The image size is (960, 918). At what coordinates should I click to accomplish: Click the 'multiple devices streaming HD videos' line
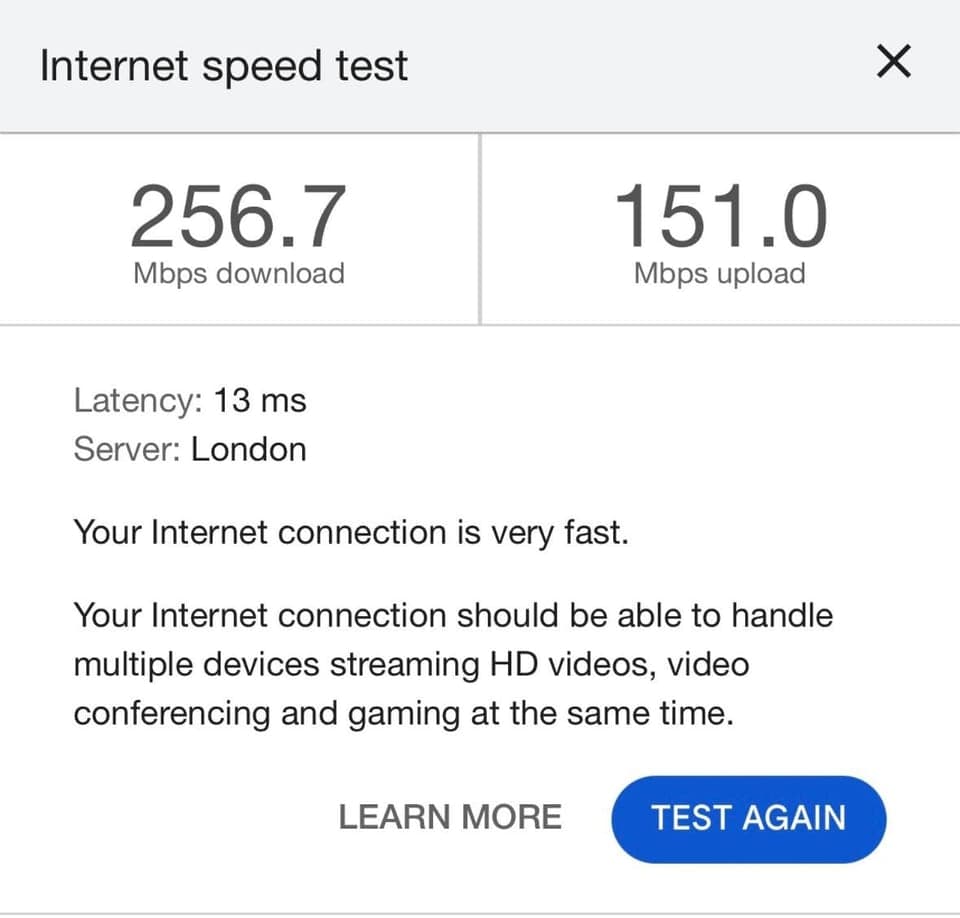(410, 664)
